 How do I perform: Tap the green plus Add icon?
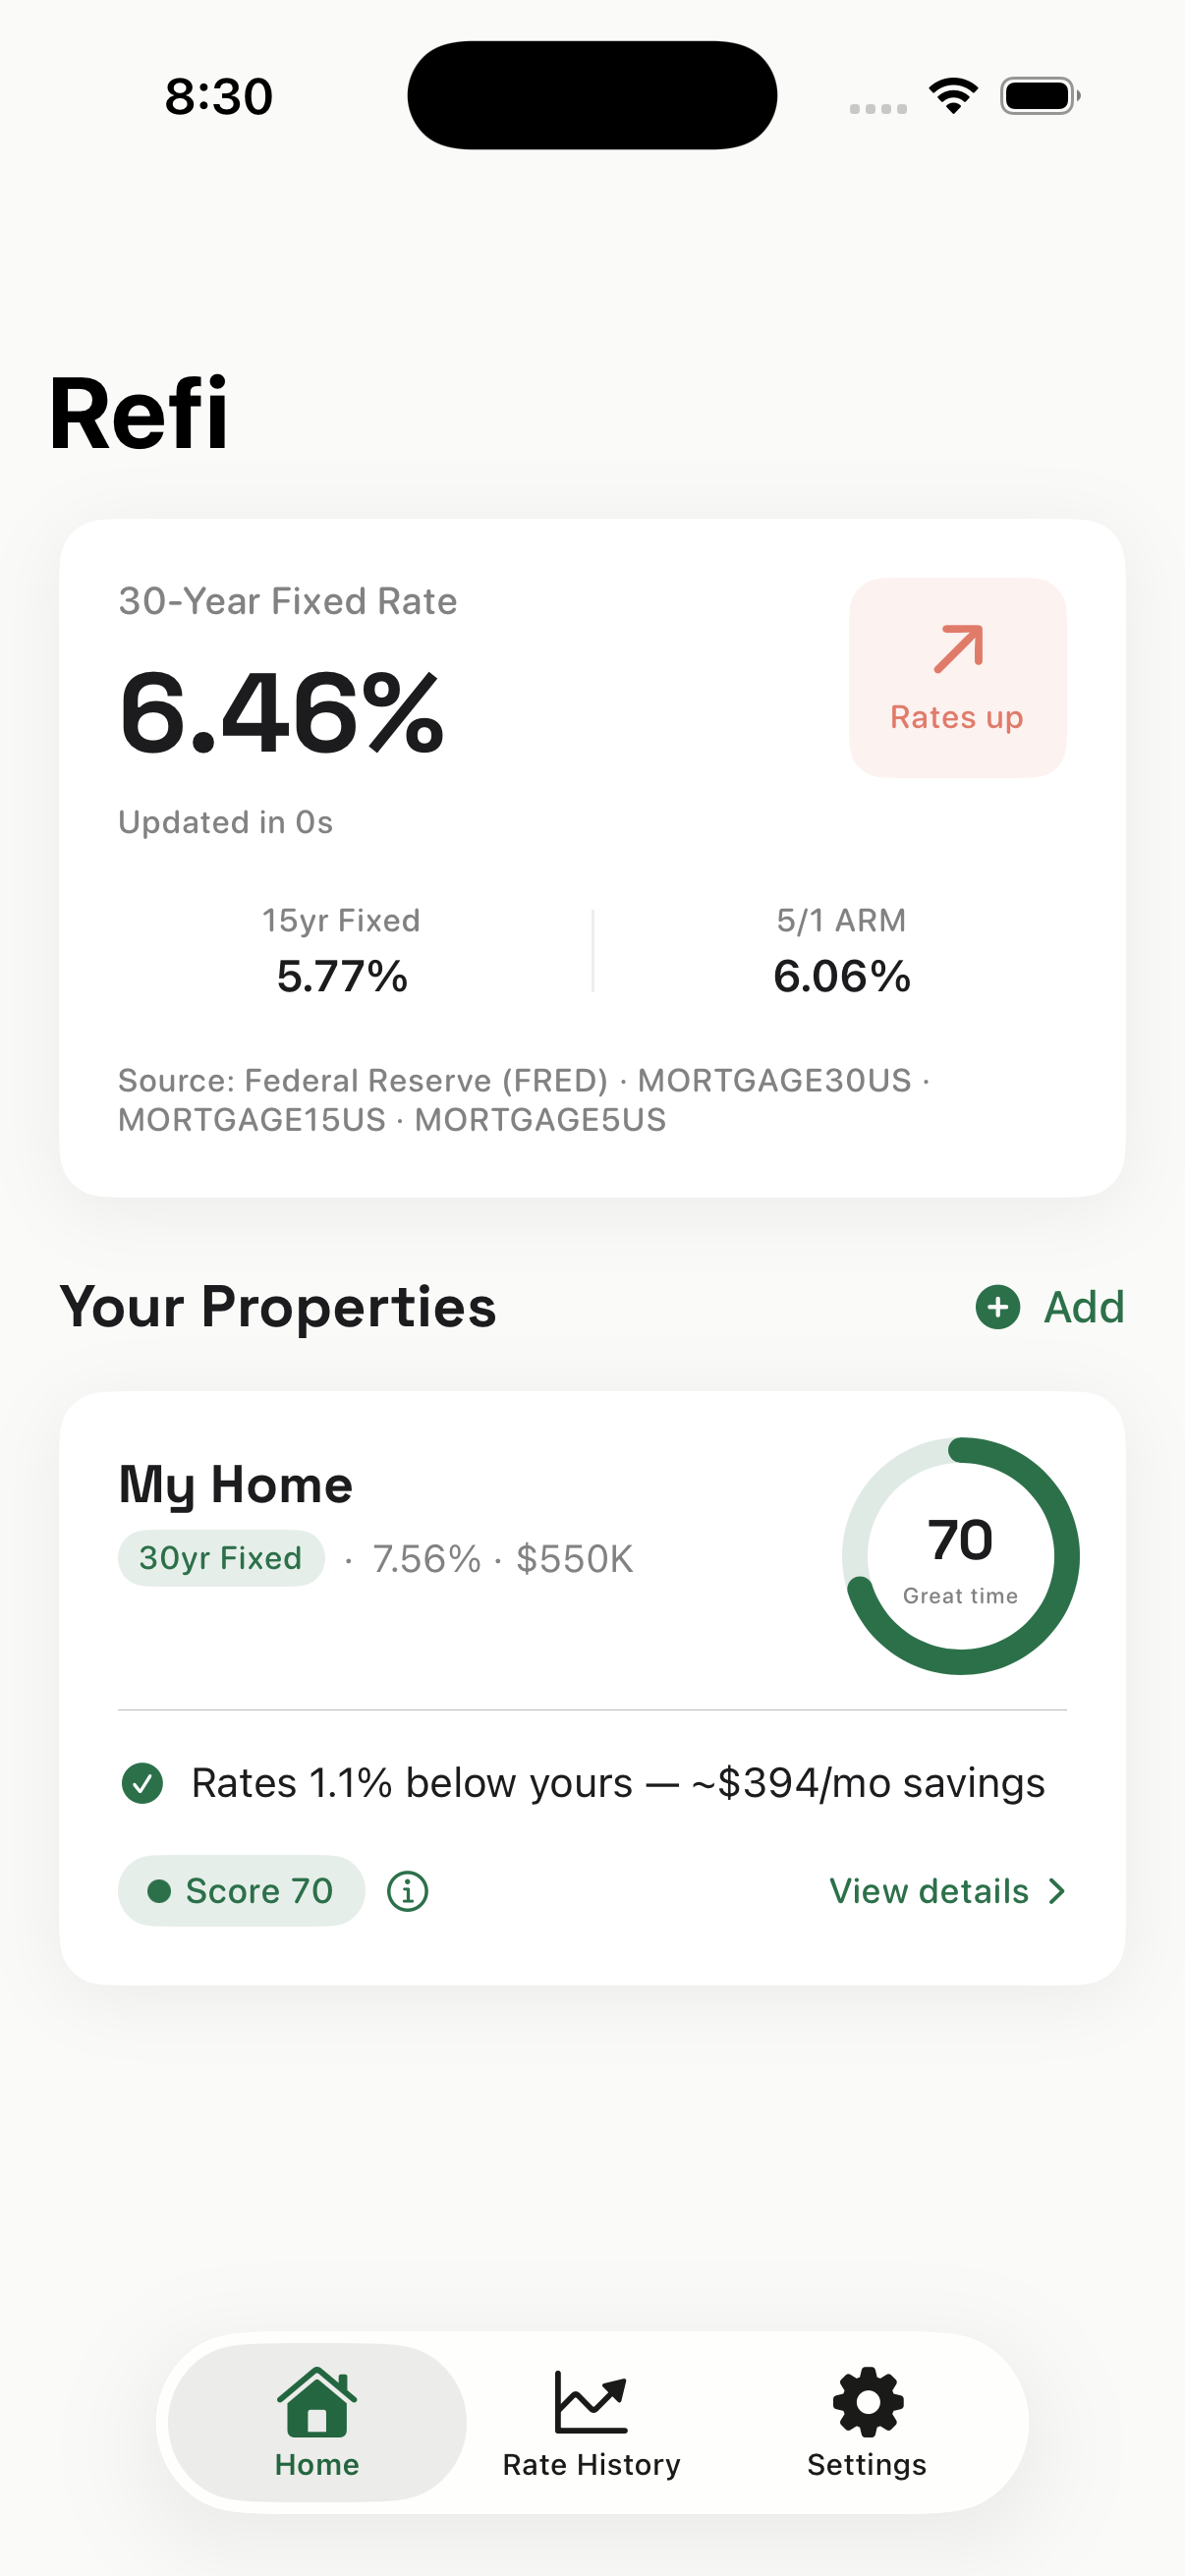coord(997,1307)
